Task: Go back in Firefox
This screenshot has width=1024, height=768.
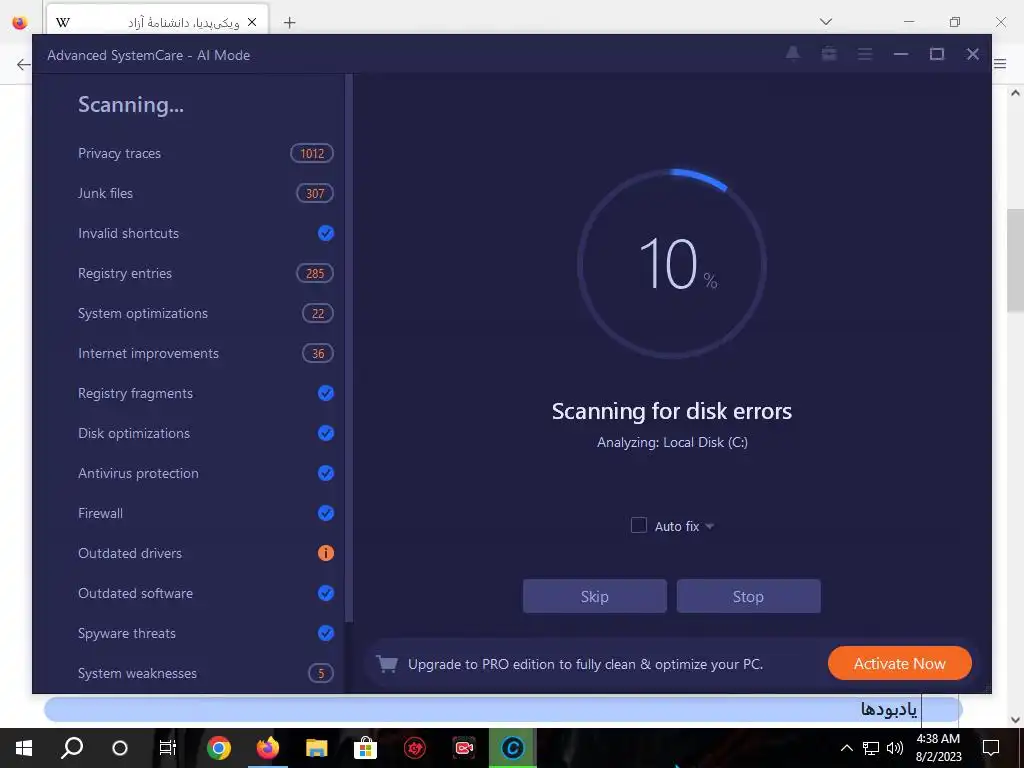Action: click(x=23, y=64)
